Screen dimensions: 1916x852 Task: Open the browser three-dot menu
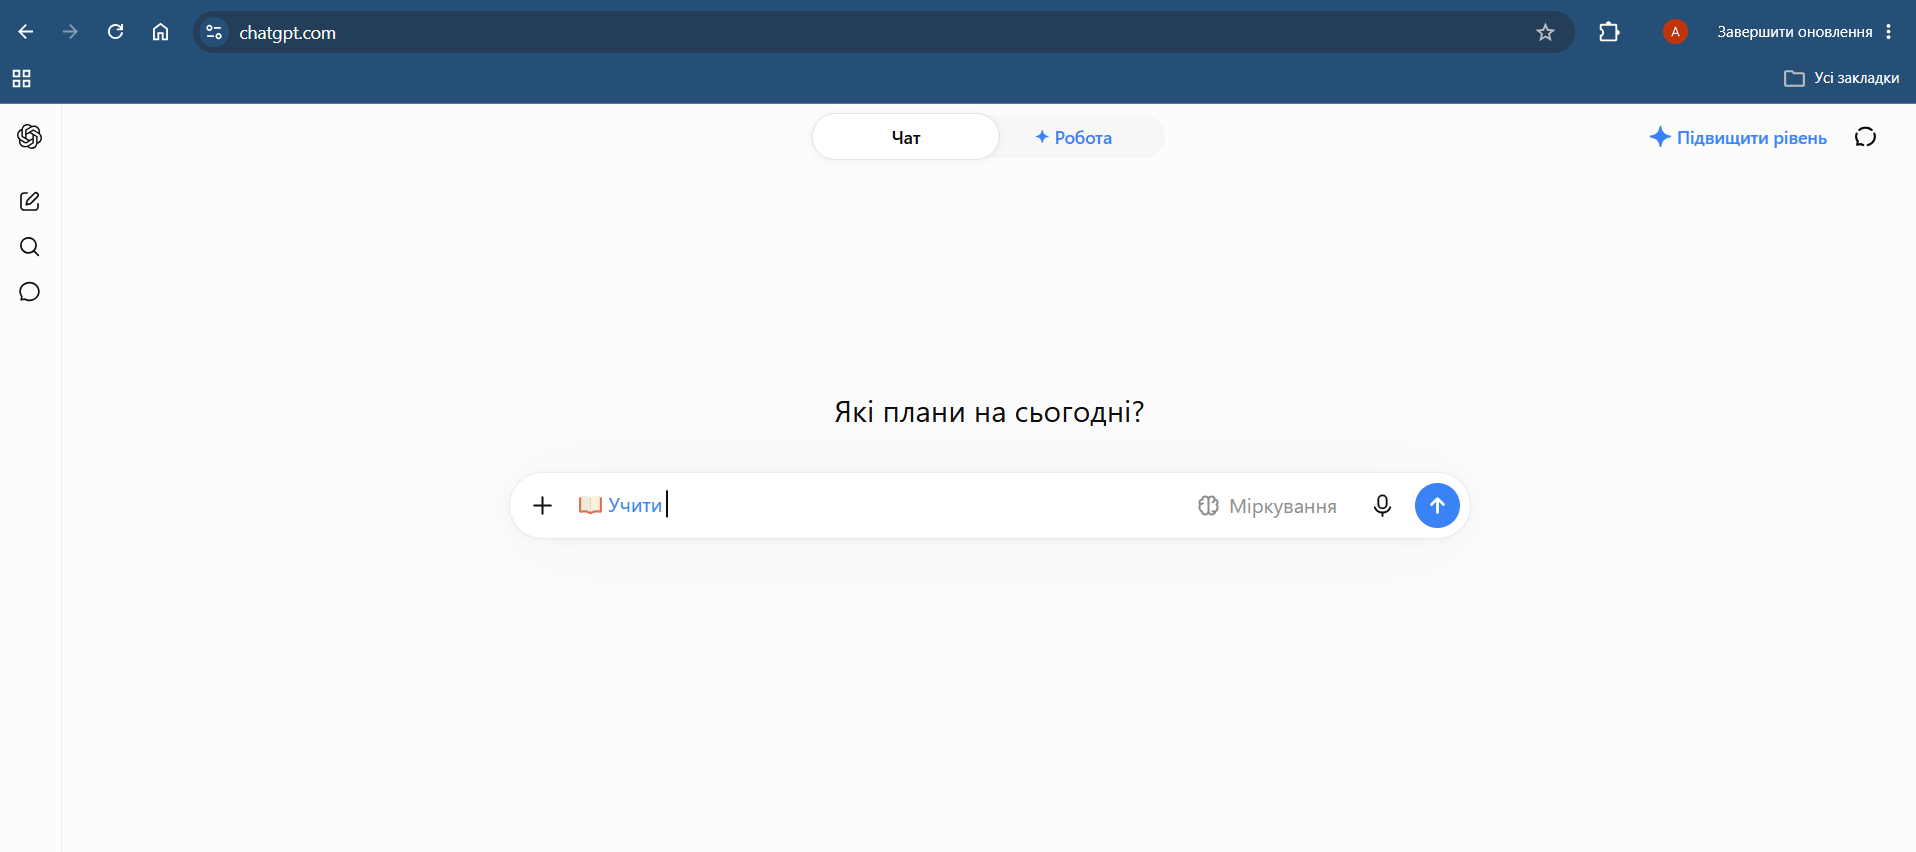[1888, 32]
